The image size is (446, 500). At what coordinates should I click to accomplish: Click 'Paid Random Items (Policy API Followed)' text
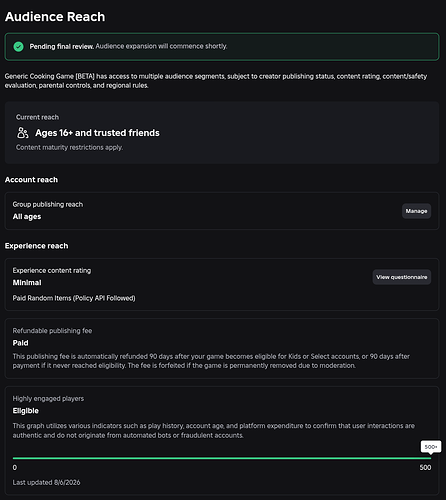tap(74, 298)
